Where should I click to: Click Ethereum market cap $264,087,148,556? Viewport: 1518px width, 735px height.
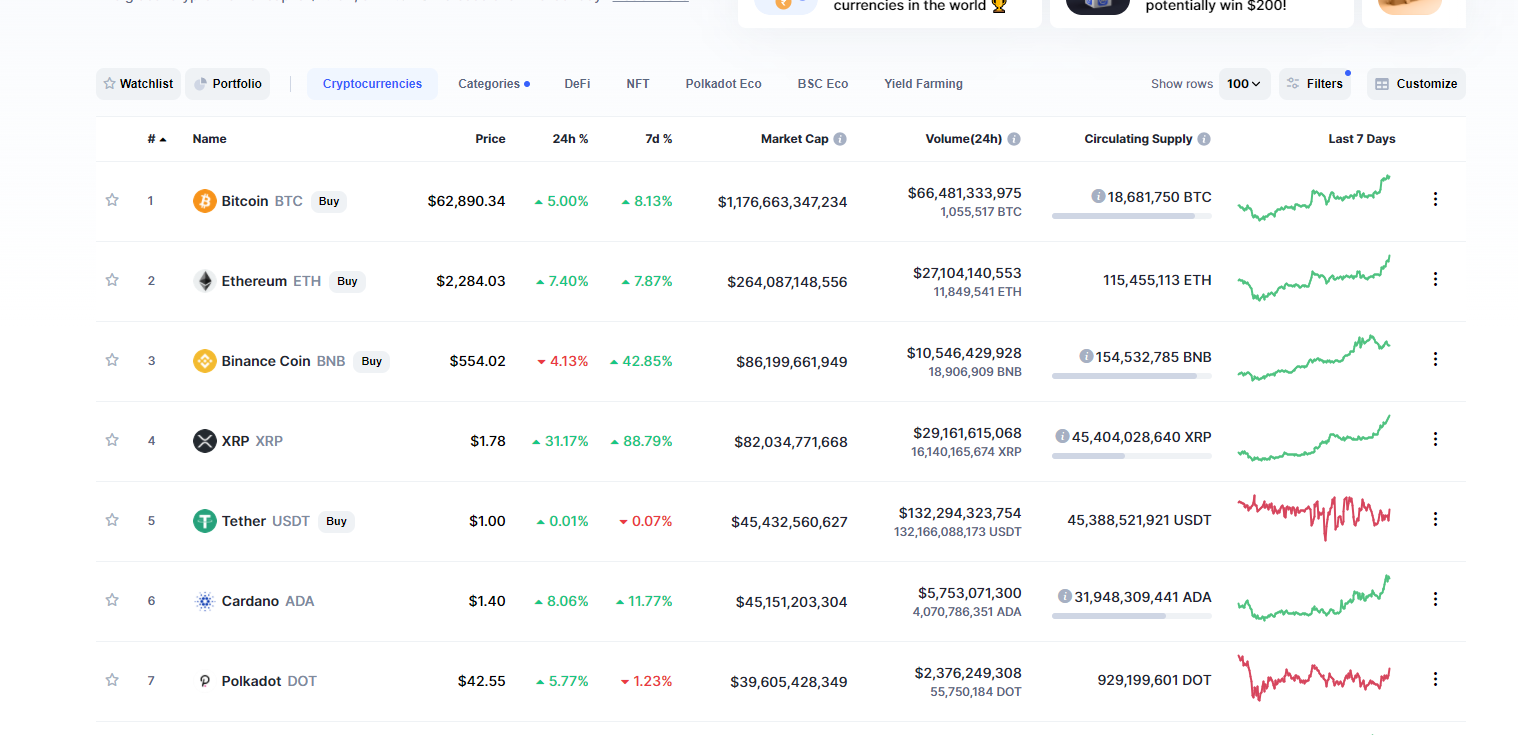coord(787,282)
